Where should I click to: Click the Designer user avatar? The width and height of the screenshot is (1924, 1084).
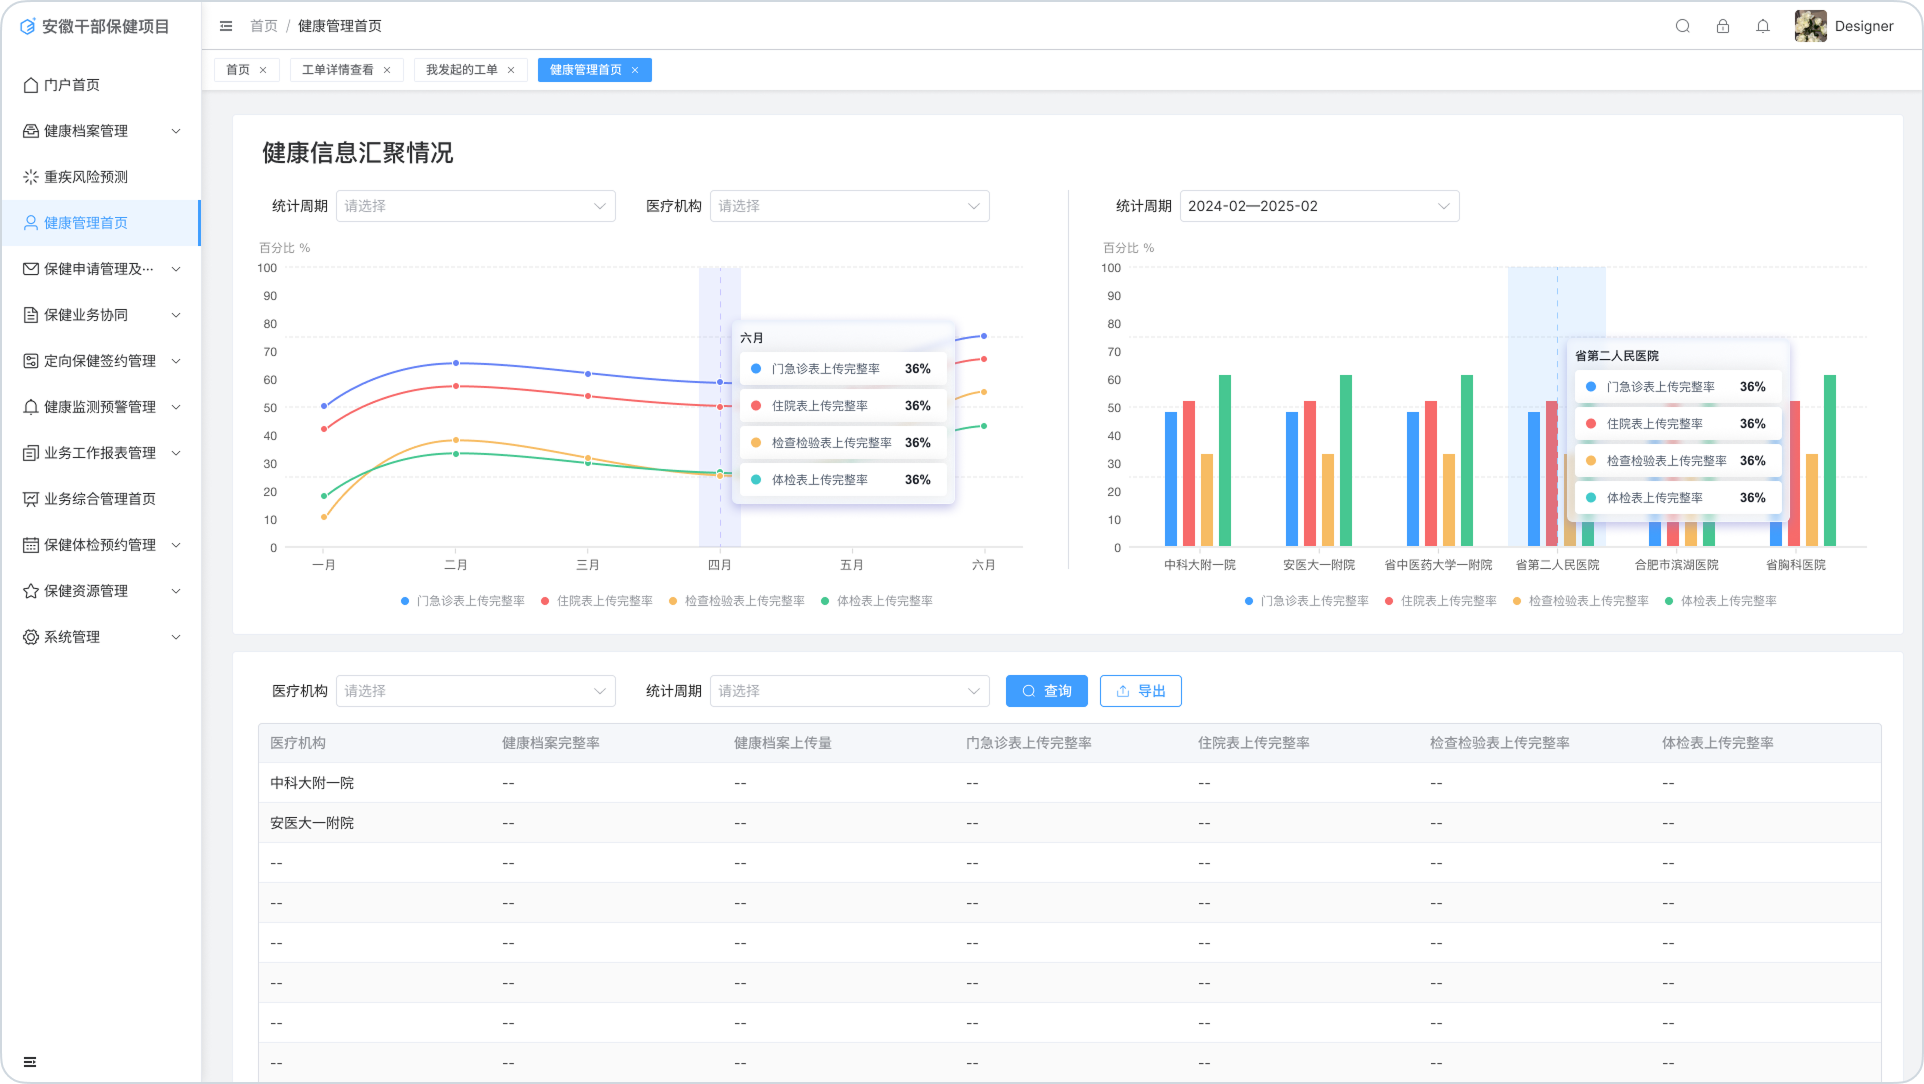[x=1811, y=26]
